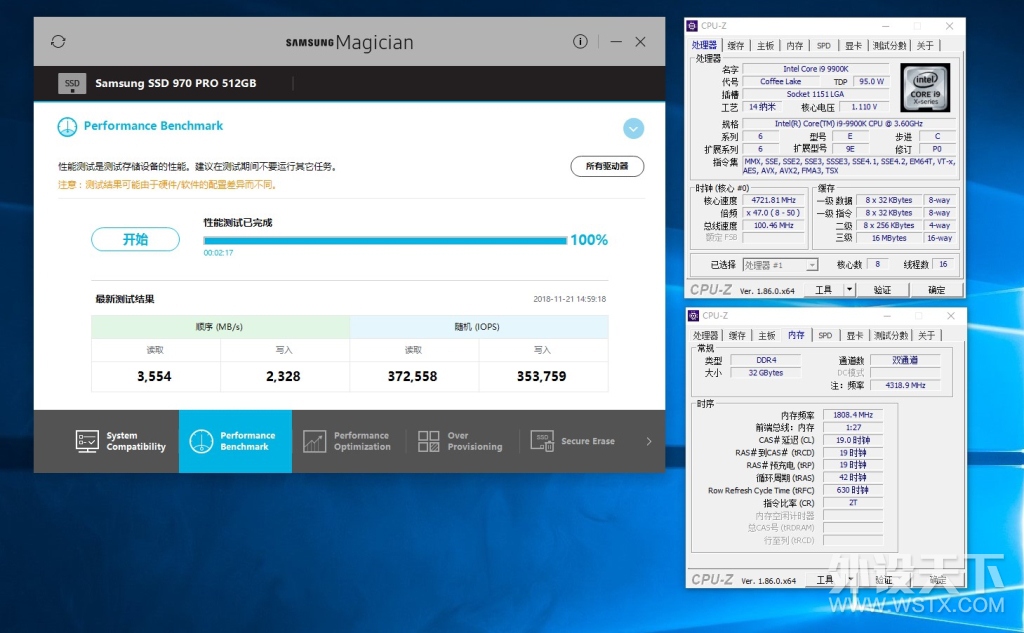Click the sequential read result 3,554
1024x633 pixels.
[x=154, y=377]
